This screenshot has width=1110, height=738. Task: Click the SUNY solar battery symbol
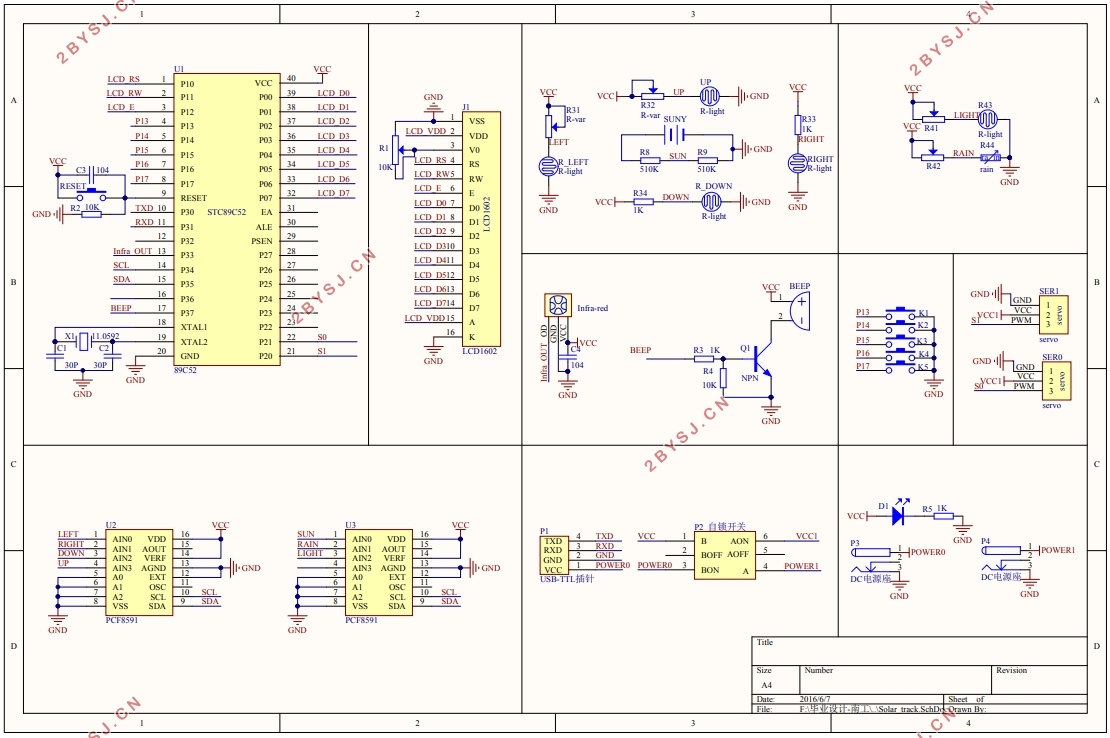tap(676, 135)
